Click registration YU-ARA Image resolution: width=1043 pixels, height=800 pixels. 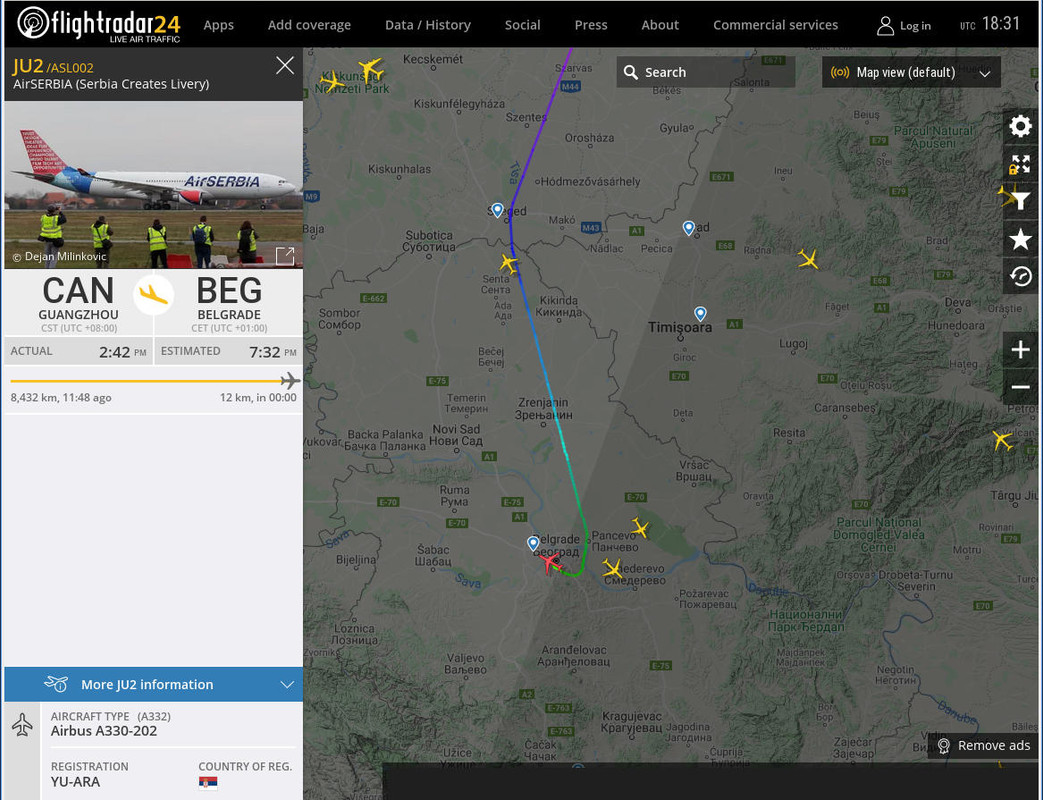point(75,781)
